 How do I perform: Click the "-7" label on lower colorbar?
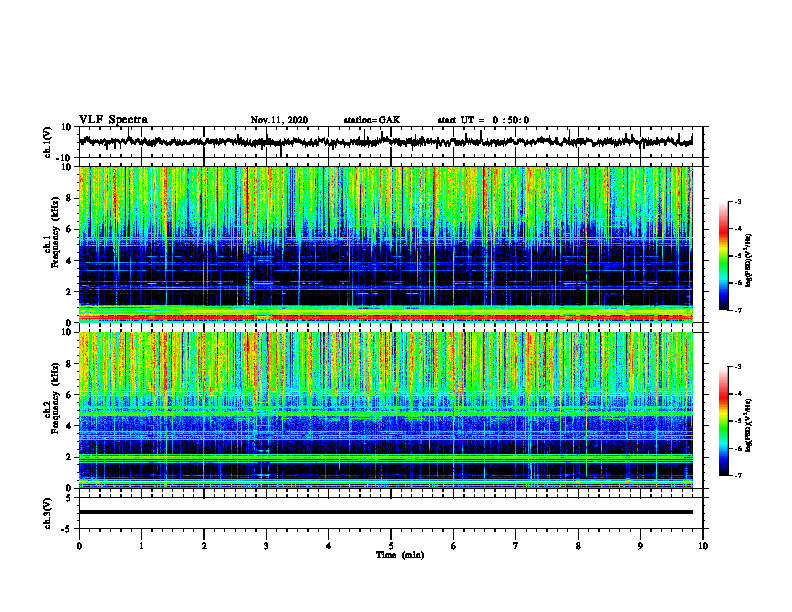pos(738,476)
